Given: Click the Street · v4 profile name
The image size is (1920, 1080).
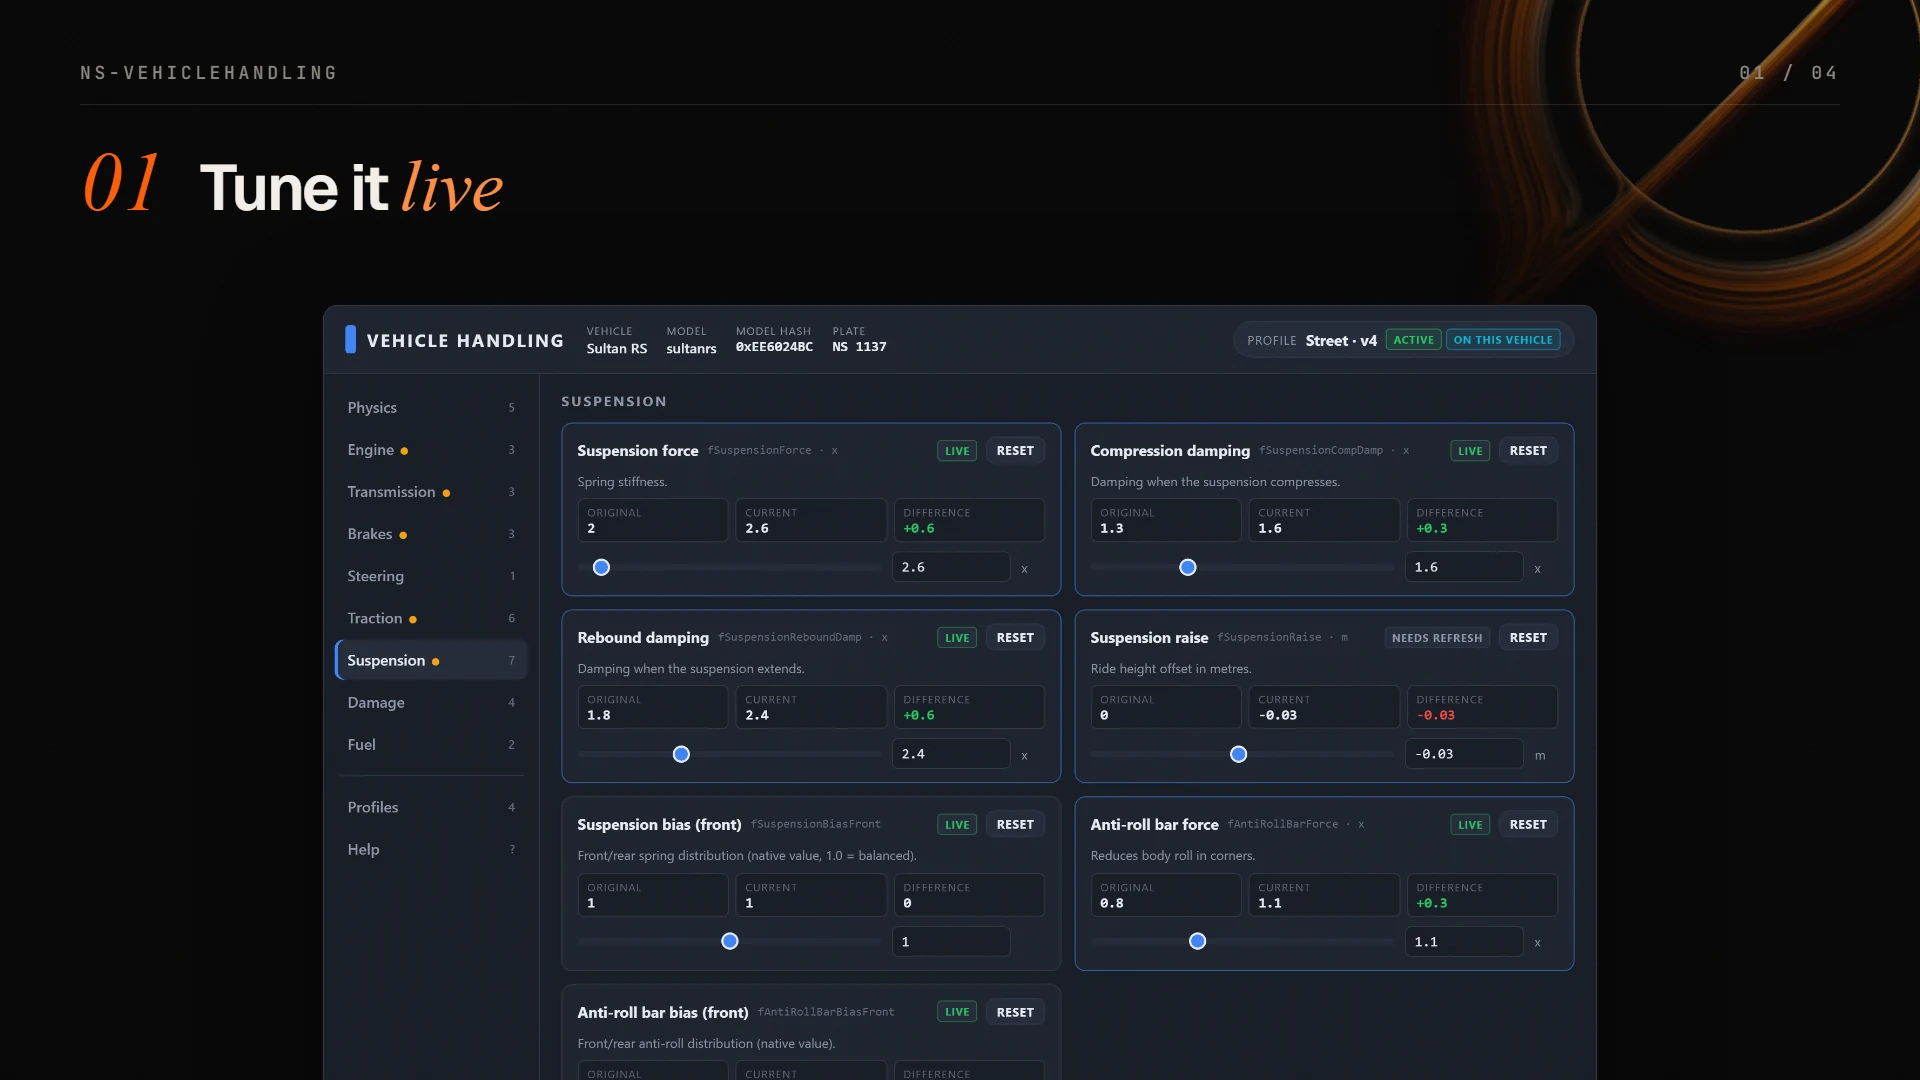Looking at the screenshot, I should (x=1341, y=340).
